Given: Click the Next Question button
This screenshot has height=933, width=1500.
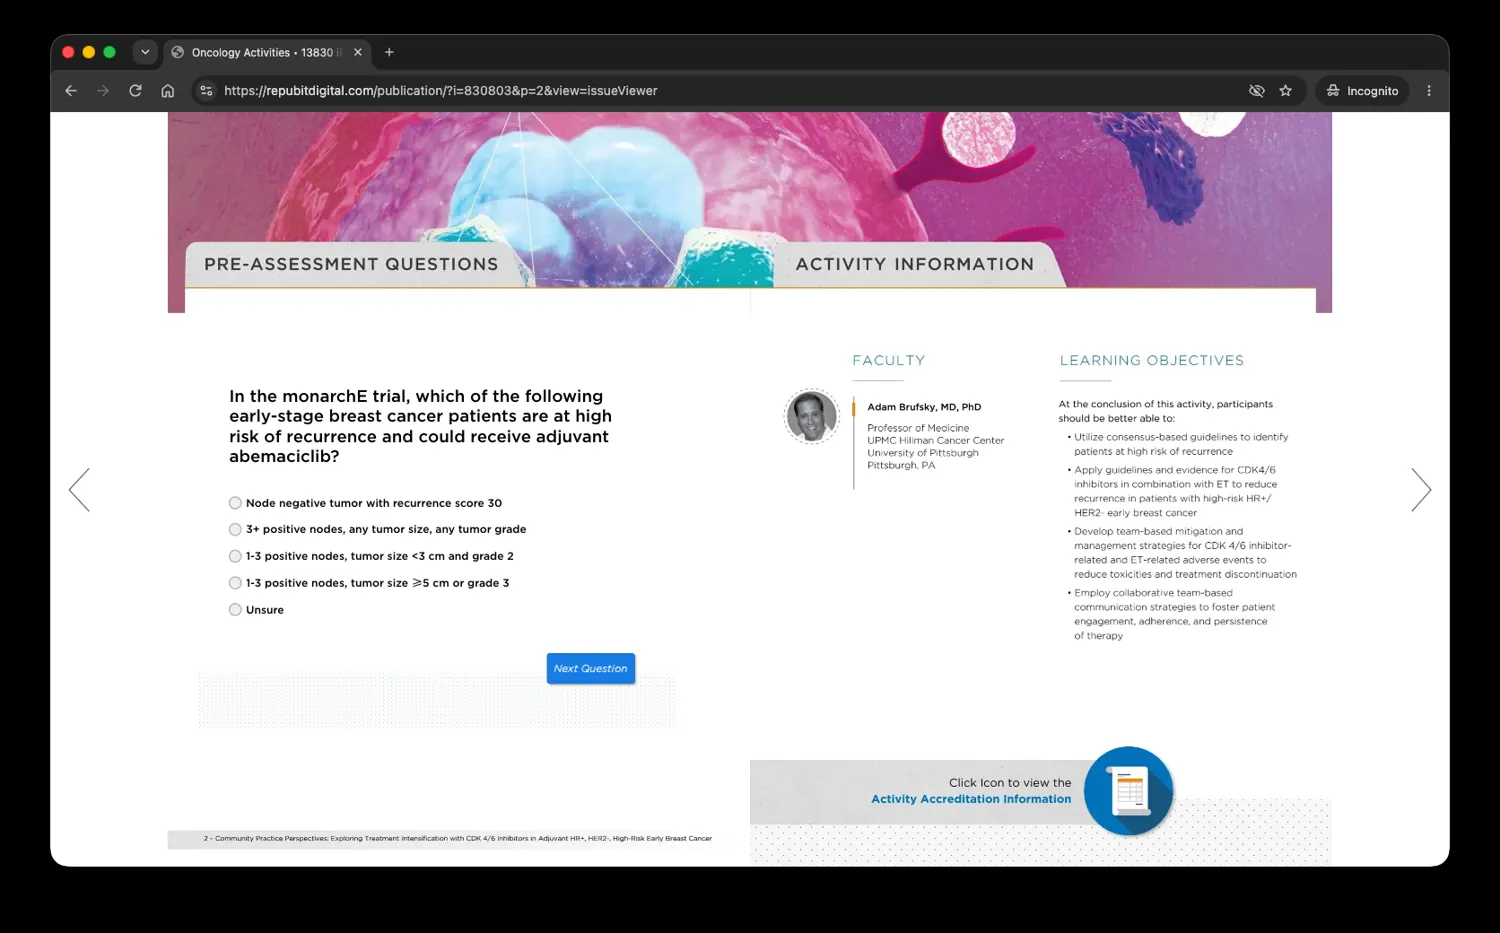Looking at the screenshot, I should (x=590, y=668).
